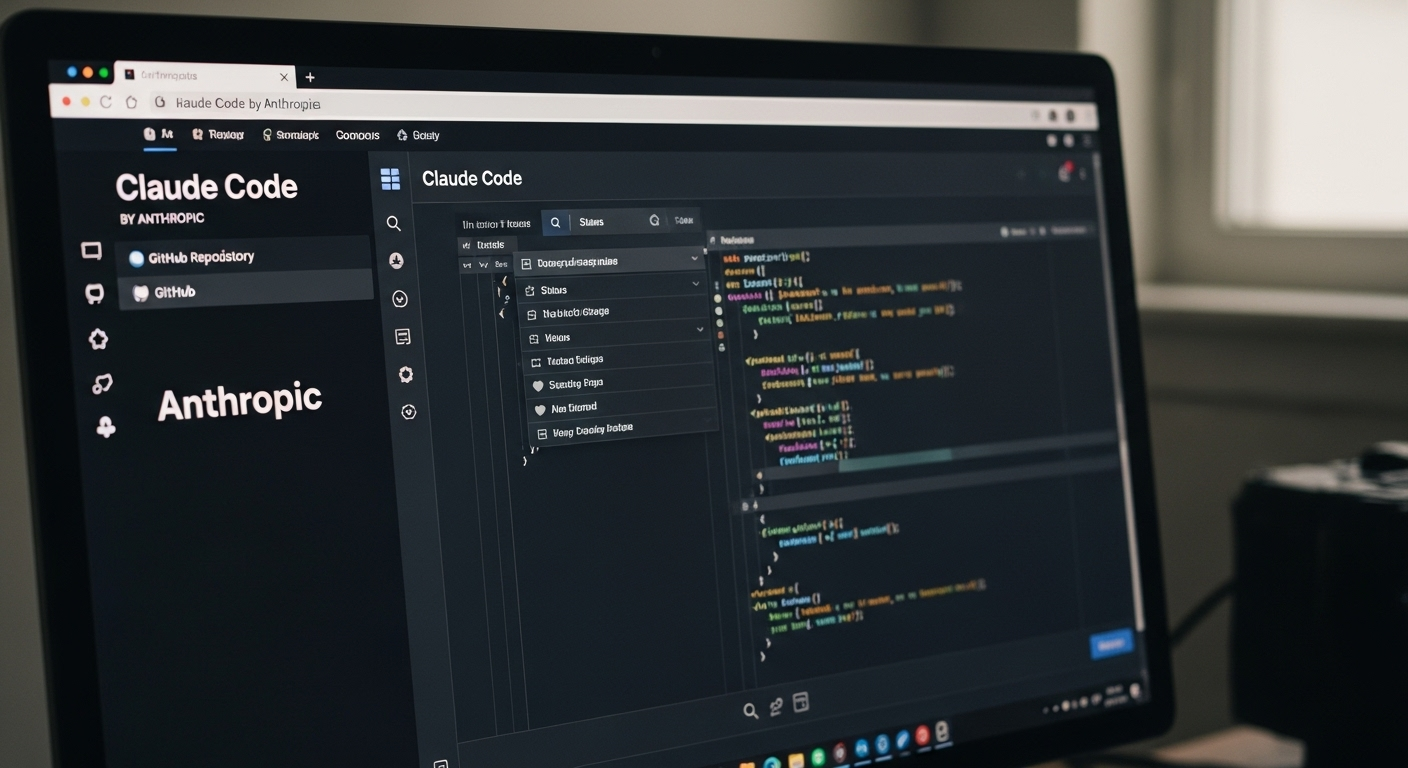Click the download icon in the middle sidebar
This screenshot has height=768, width=1408.
[x=396, y=261]
